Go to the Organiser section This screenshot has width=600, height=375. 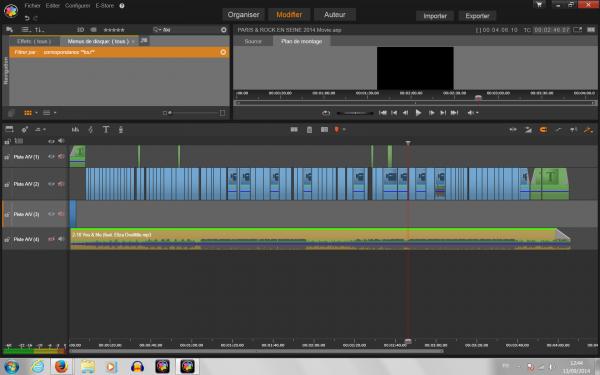243,15
